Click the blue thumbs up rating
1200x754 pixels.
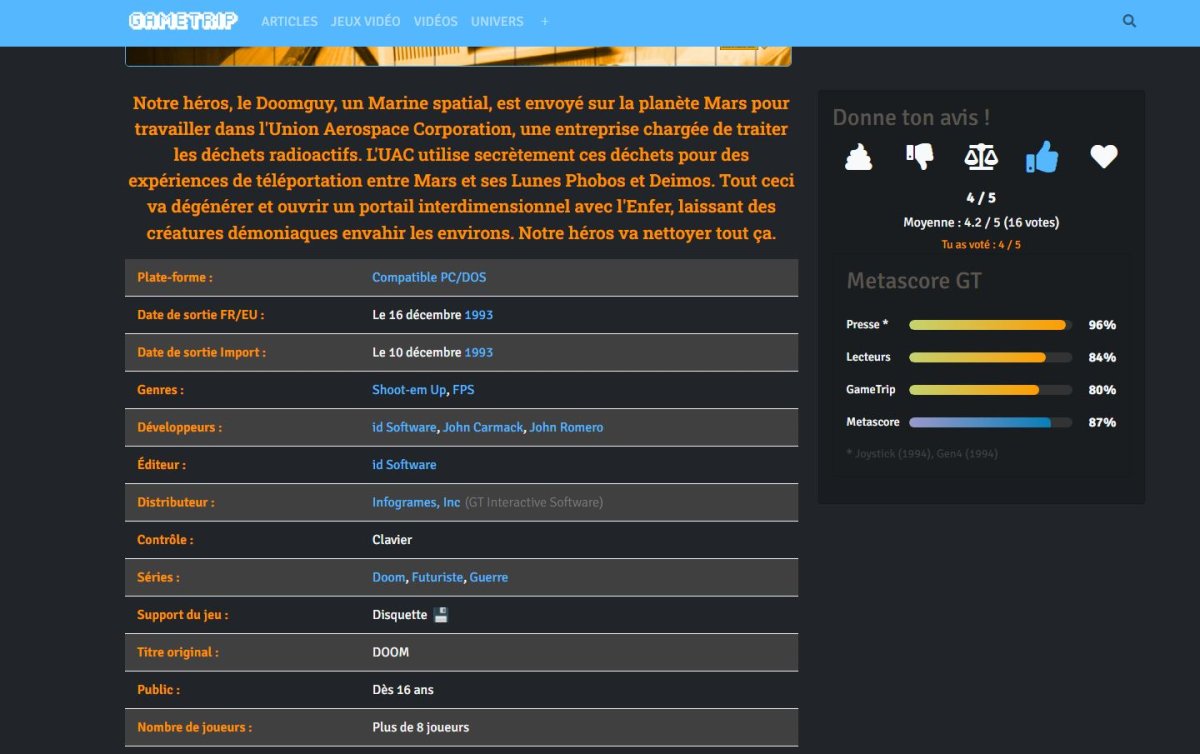[1041, 157]
